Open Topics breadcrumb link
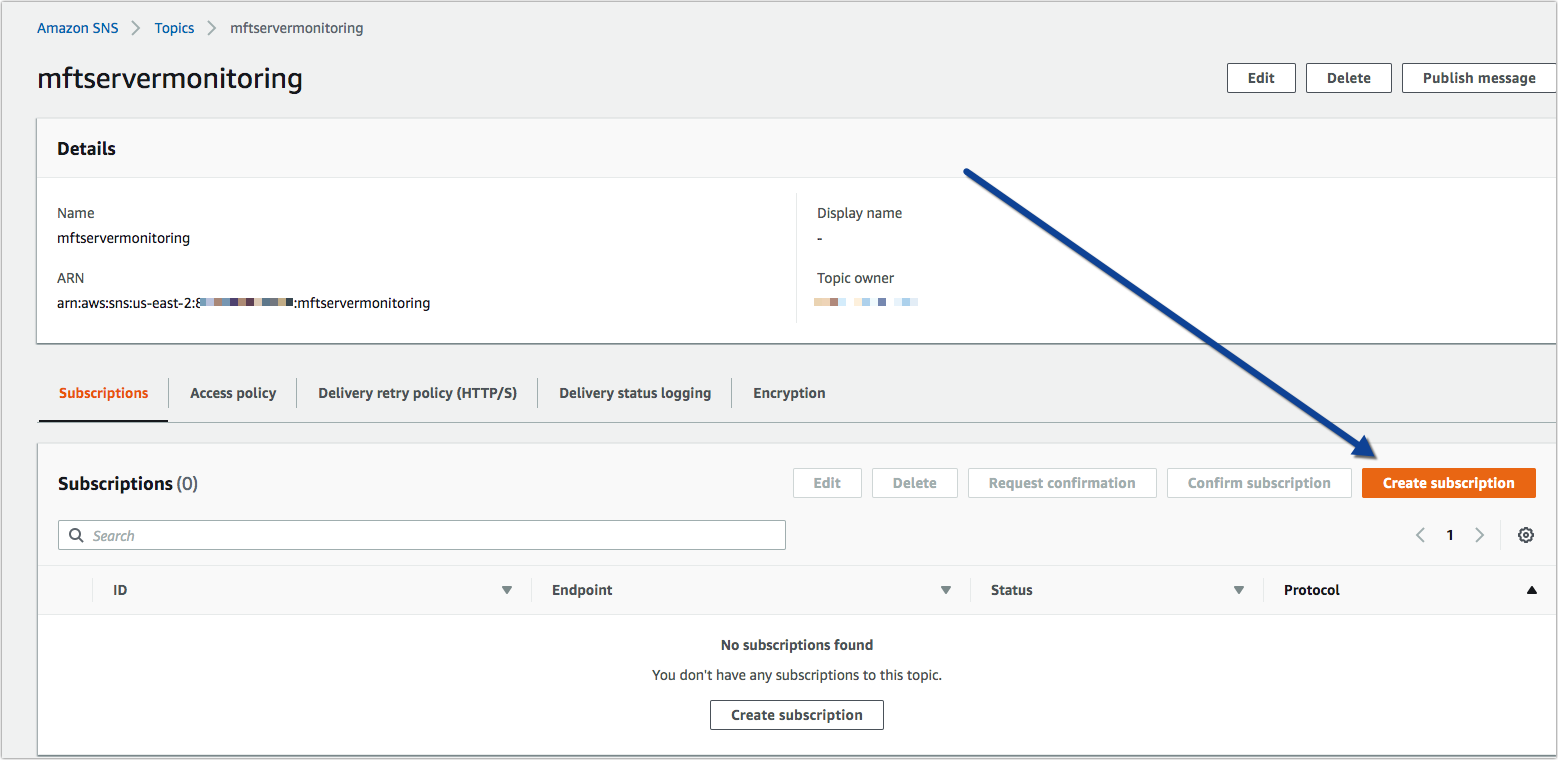 174,28
